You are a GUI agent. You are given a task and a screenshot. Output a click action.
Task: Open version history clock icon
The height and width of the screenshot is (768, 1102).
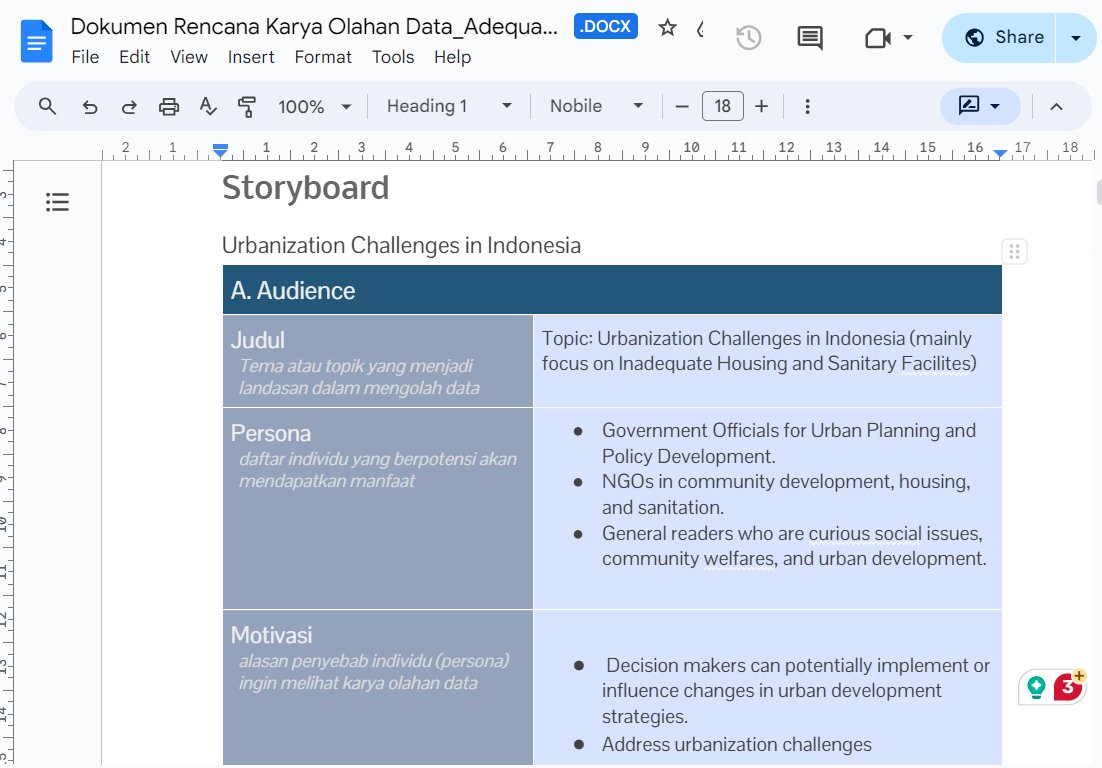pyautogui.click(x=748, y=37)
